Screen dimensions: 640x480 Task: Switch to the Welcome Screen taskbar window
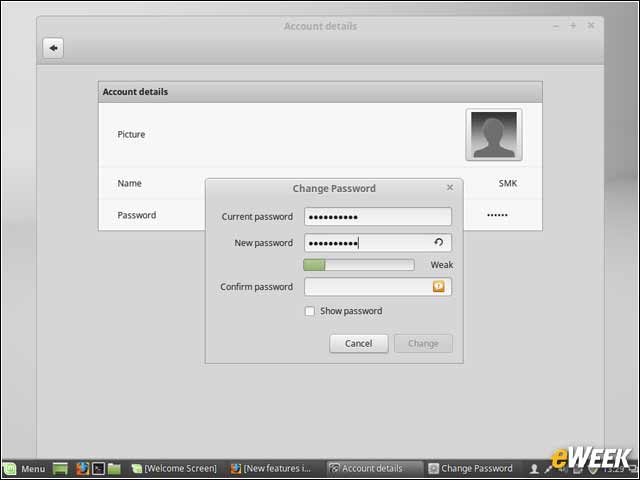point(174,469)
